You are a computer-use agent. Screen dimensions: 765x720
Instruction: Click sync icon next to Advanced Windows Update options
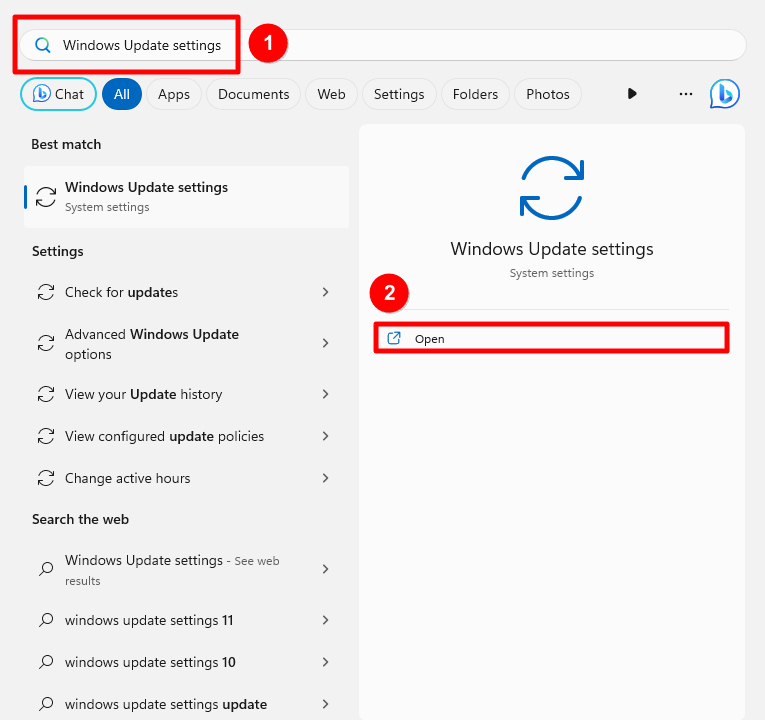coord(46,343)
